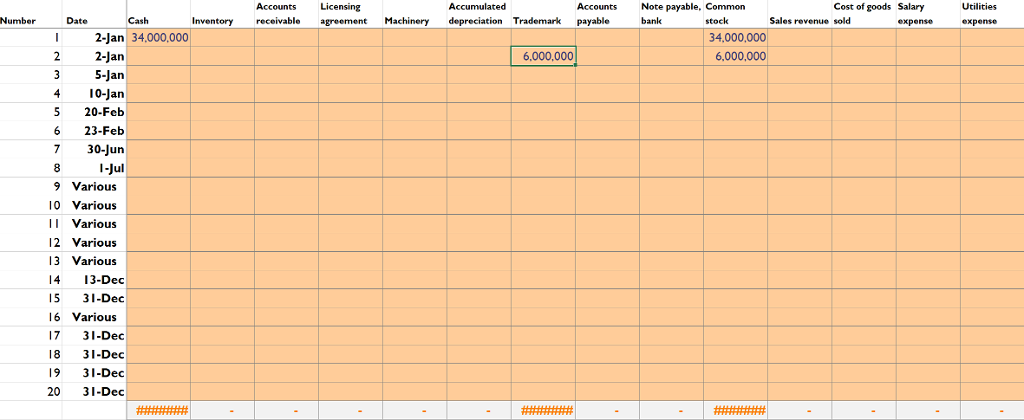Click the Number column header
Viewport: 1024px width, 420px height.
pos(31,14)
